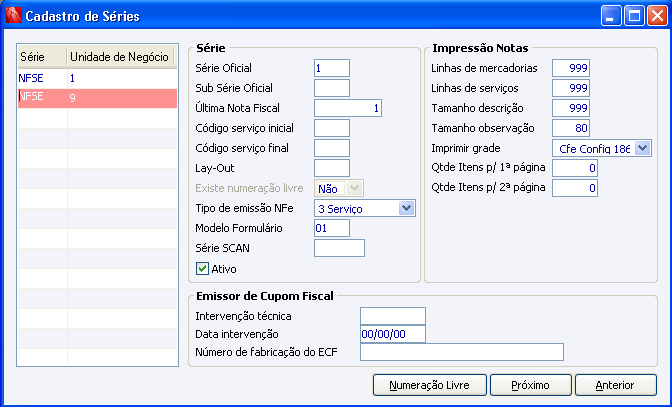Toggle the Ativo checkbox
Screen dimensions: 672x407
[x=202, y=269]
